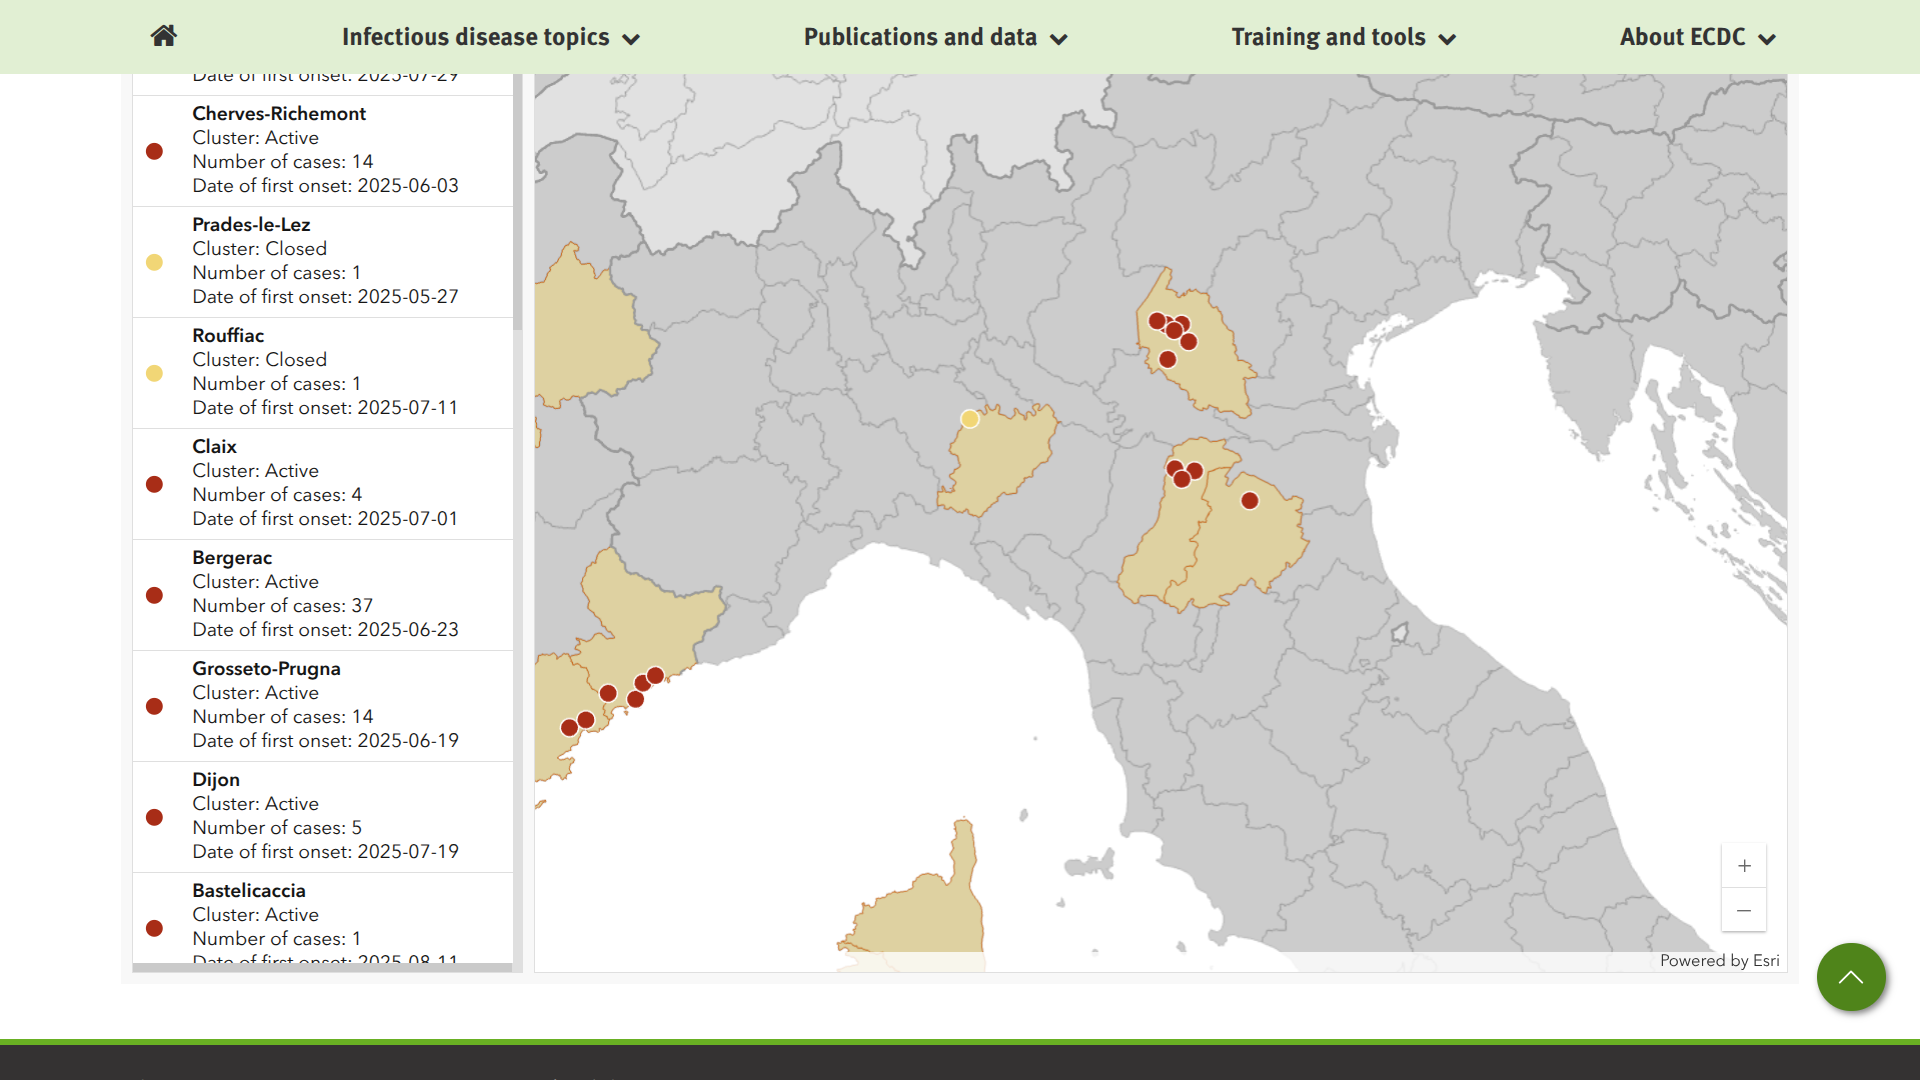Click red marker beside Bergerac list entry
The image size is (1920, 1080).
pos(154,595)
